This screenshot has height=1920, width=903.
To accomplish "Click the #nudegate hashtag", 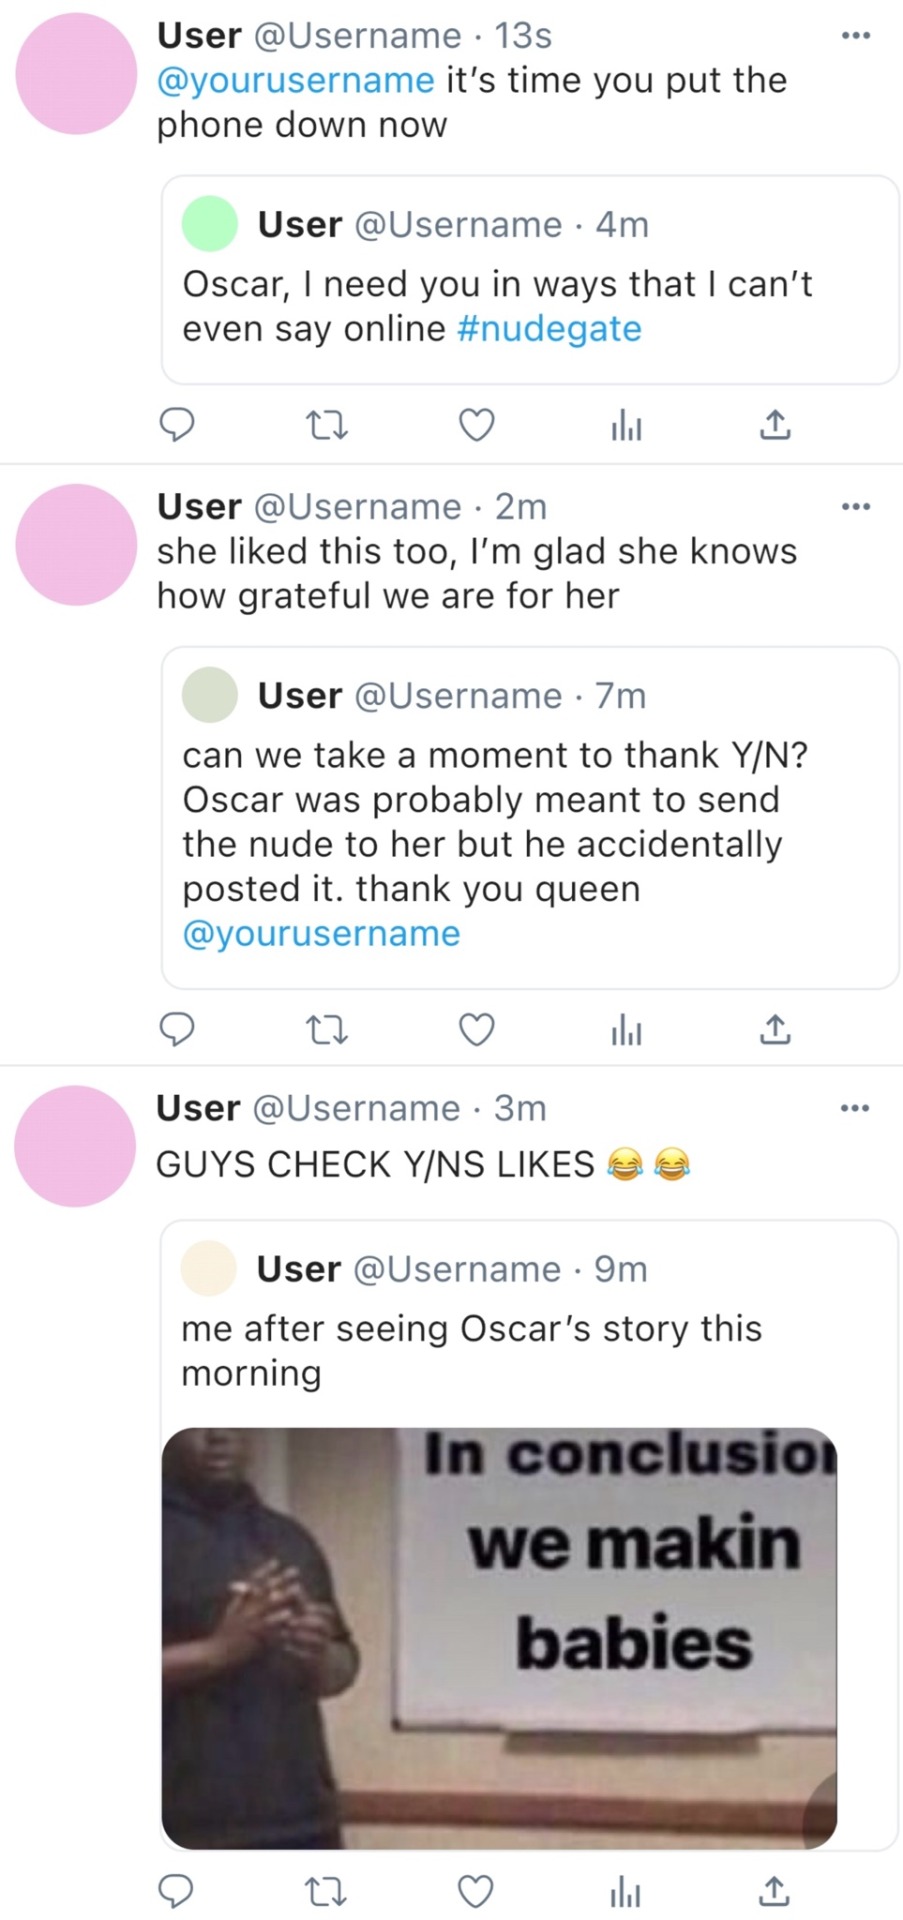I will 549,329.
